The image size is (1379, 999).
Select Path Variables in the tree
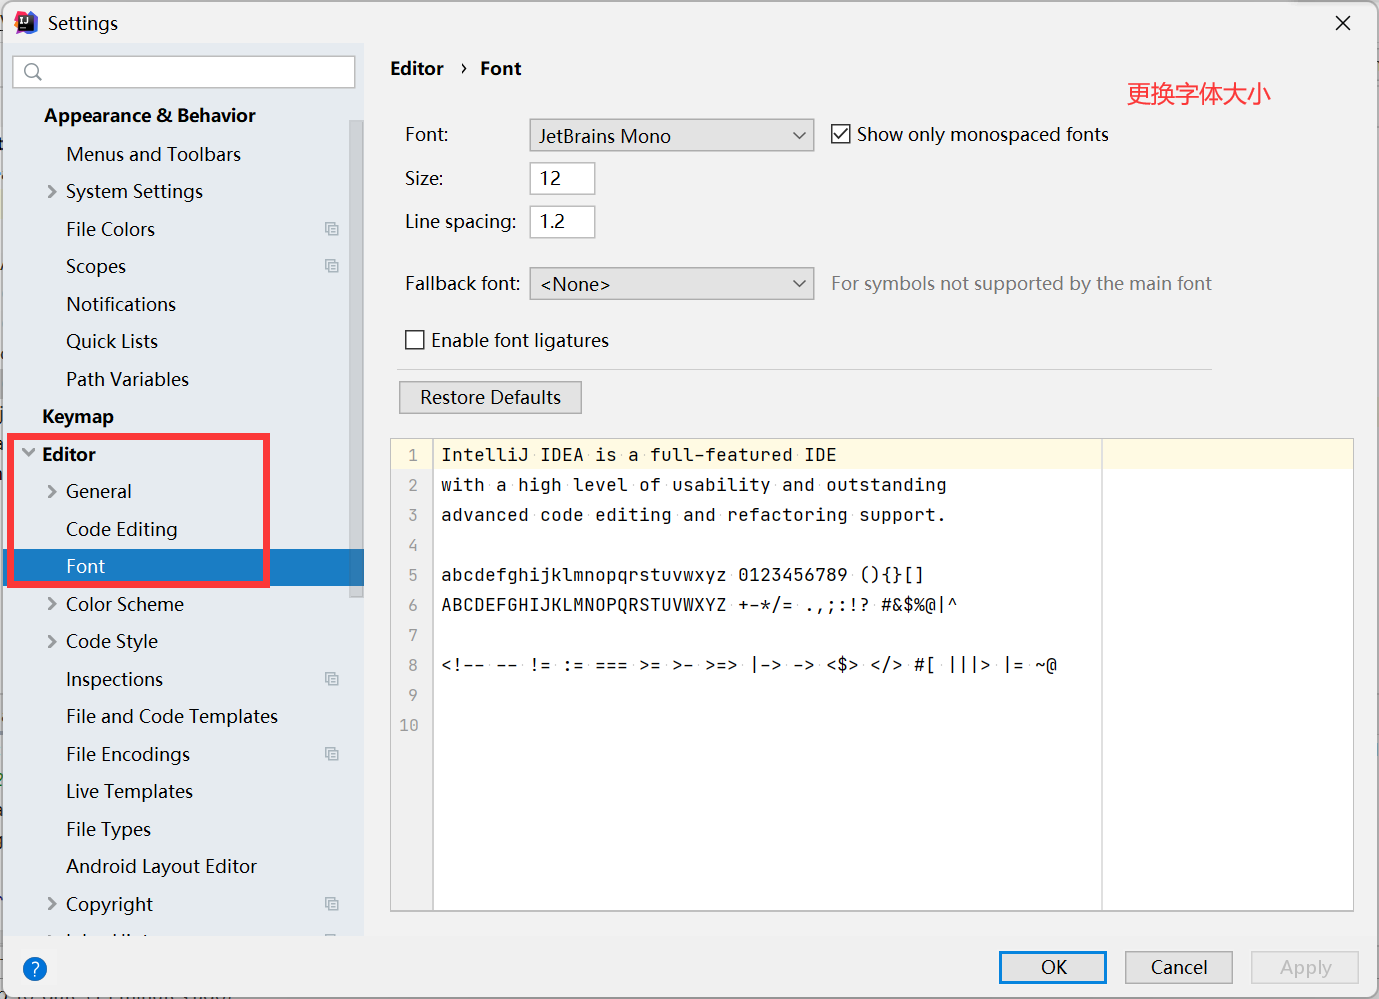[128, 379]
